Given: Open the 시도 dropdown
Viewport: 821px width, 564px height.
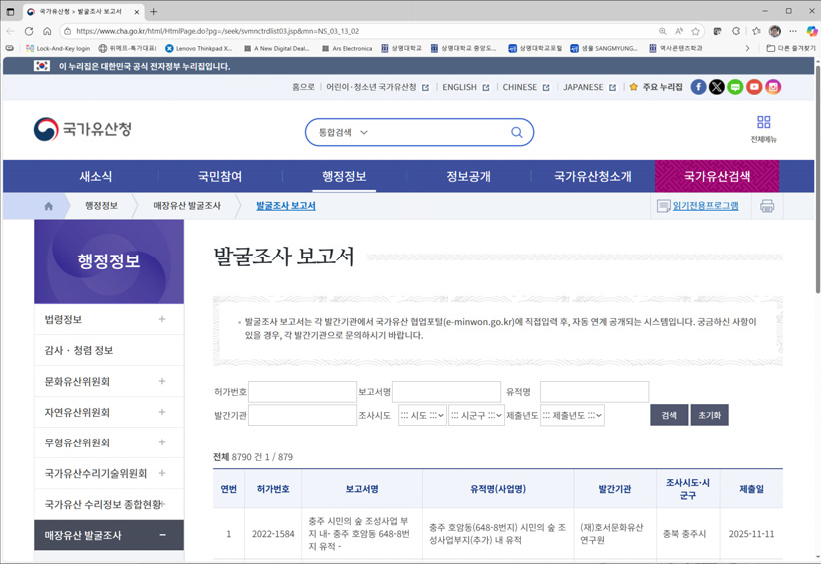Looking at the screenshot, I should (x=422, y=415).
